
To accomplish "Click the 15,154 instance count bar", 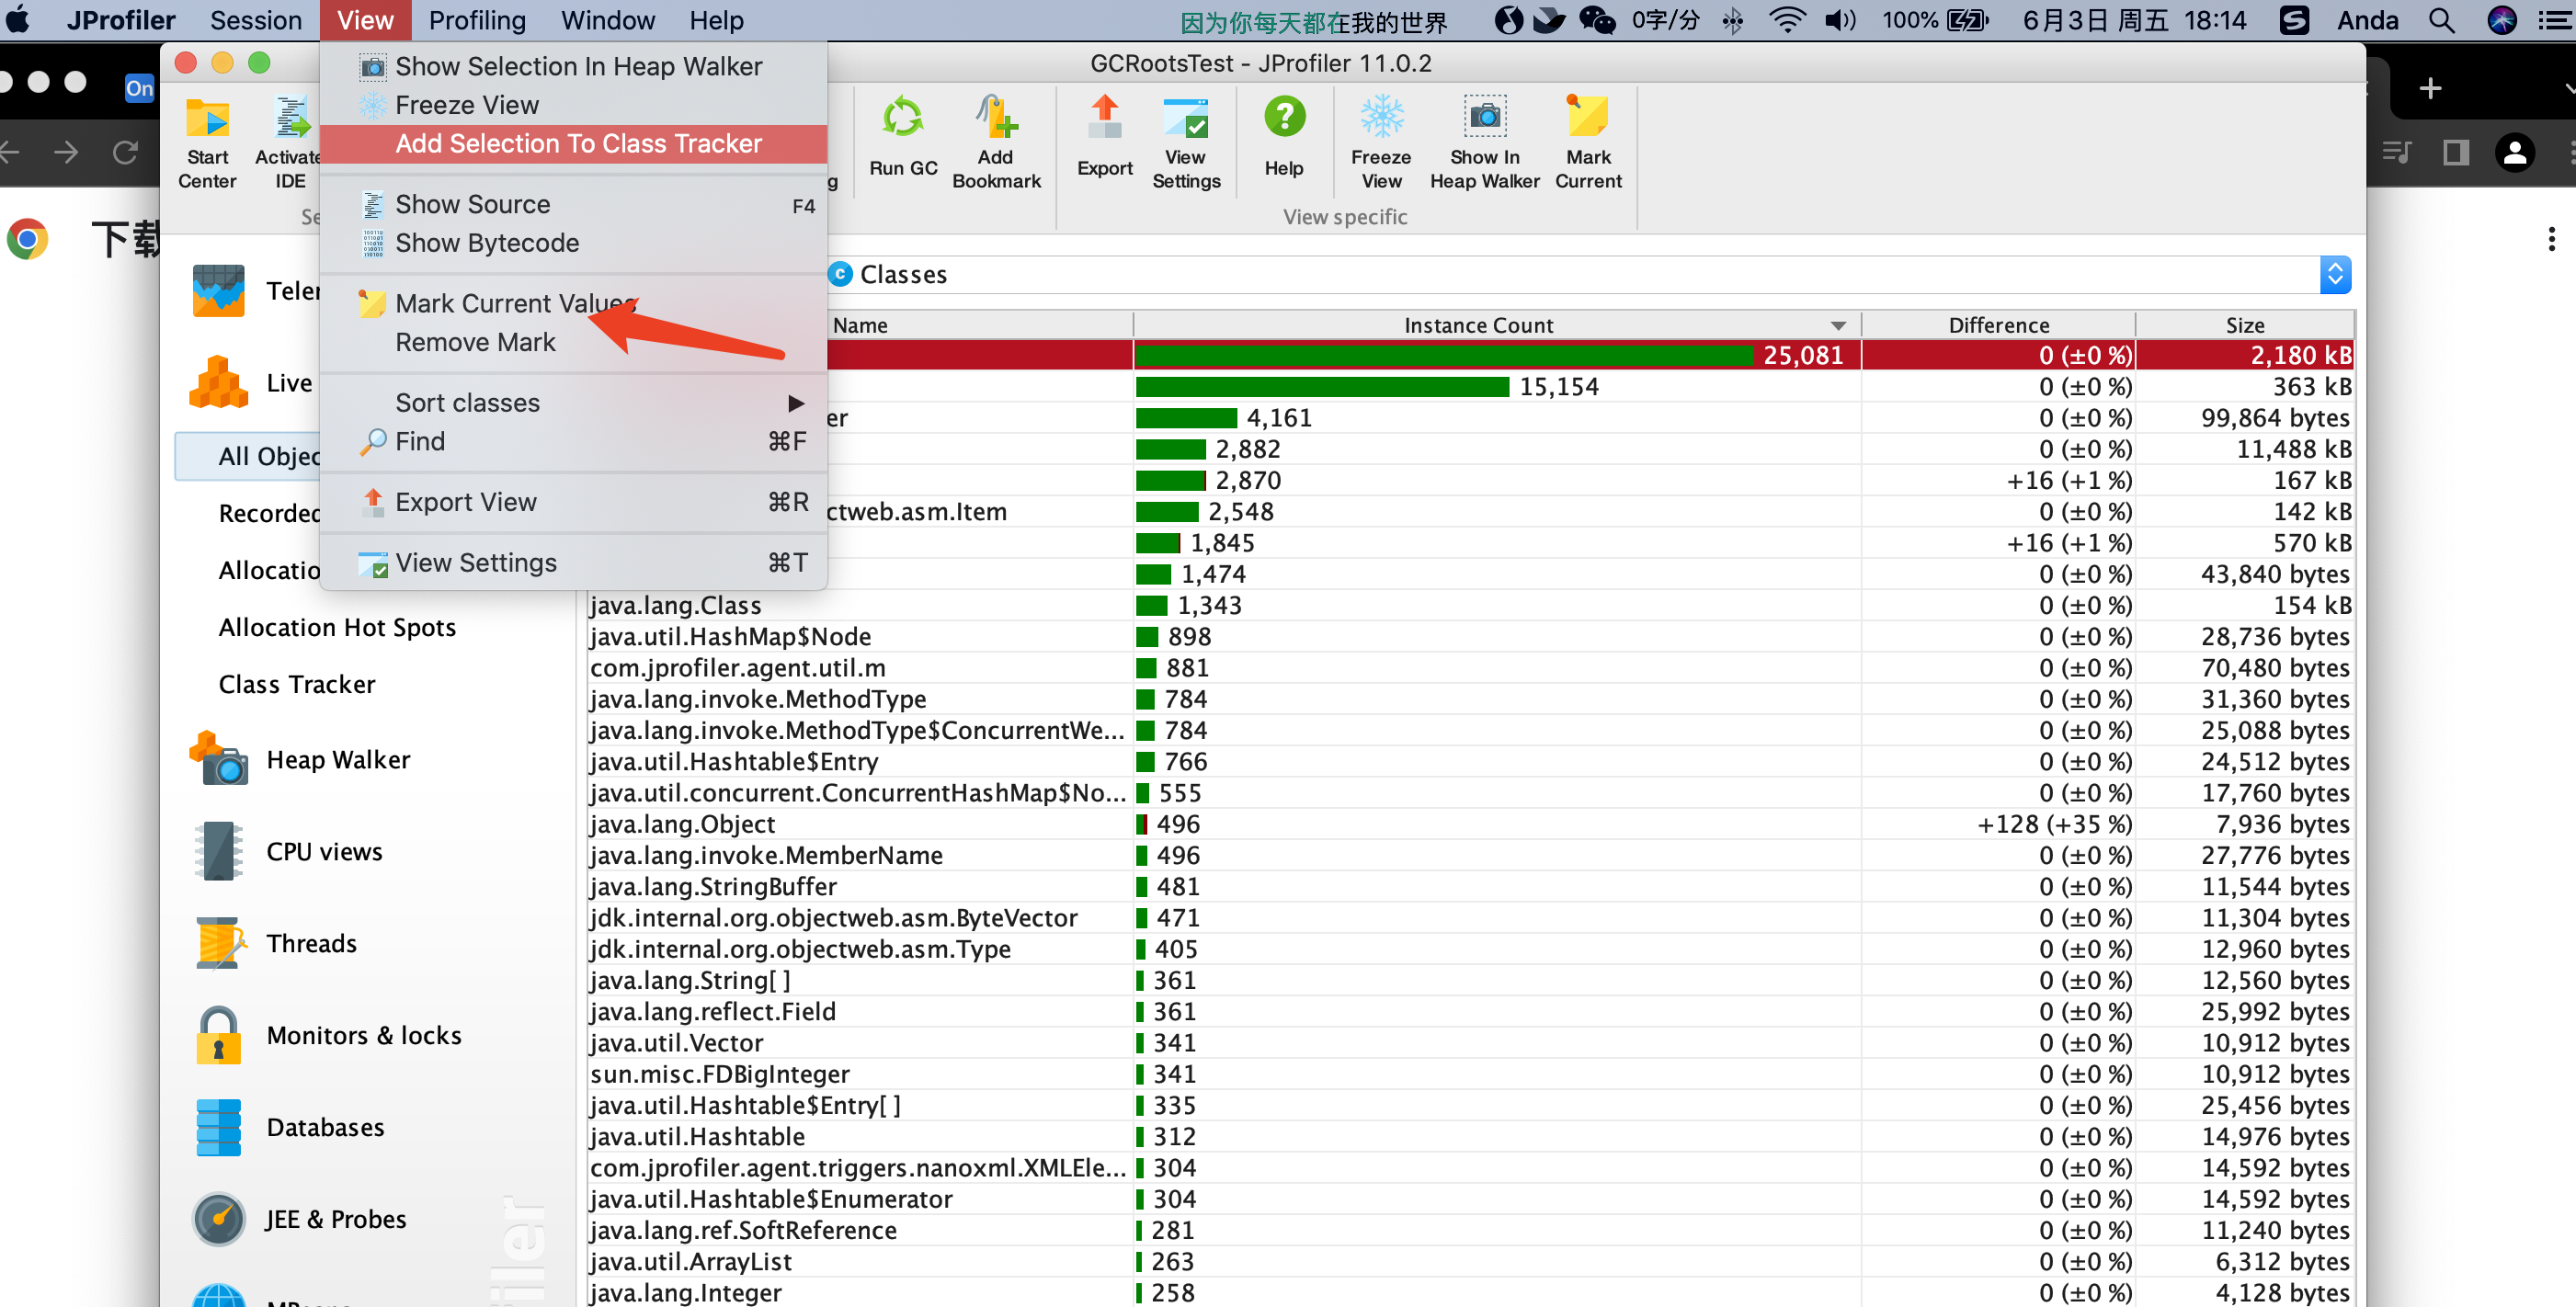I will (1322, 387).
